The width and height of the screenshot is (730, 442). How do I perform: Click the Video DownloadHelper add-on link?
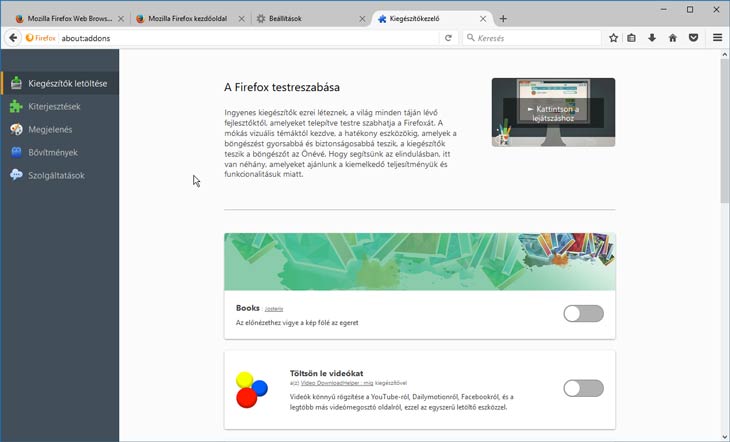(x=337, y=383)
